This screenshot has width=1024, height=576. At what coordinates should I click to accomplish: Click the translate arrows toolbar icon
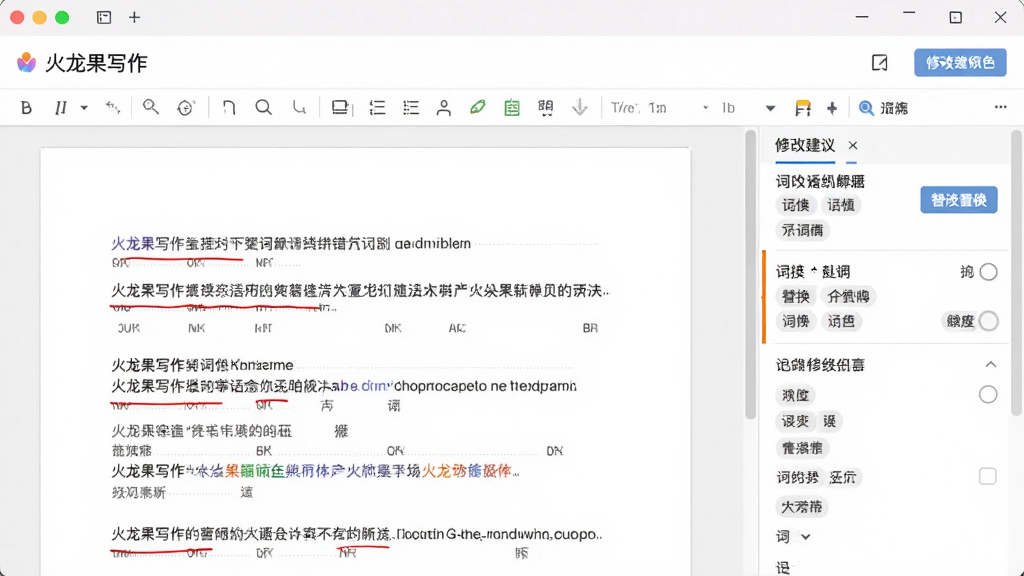112,108
